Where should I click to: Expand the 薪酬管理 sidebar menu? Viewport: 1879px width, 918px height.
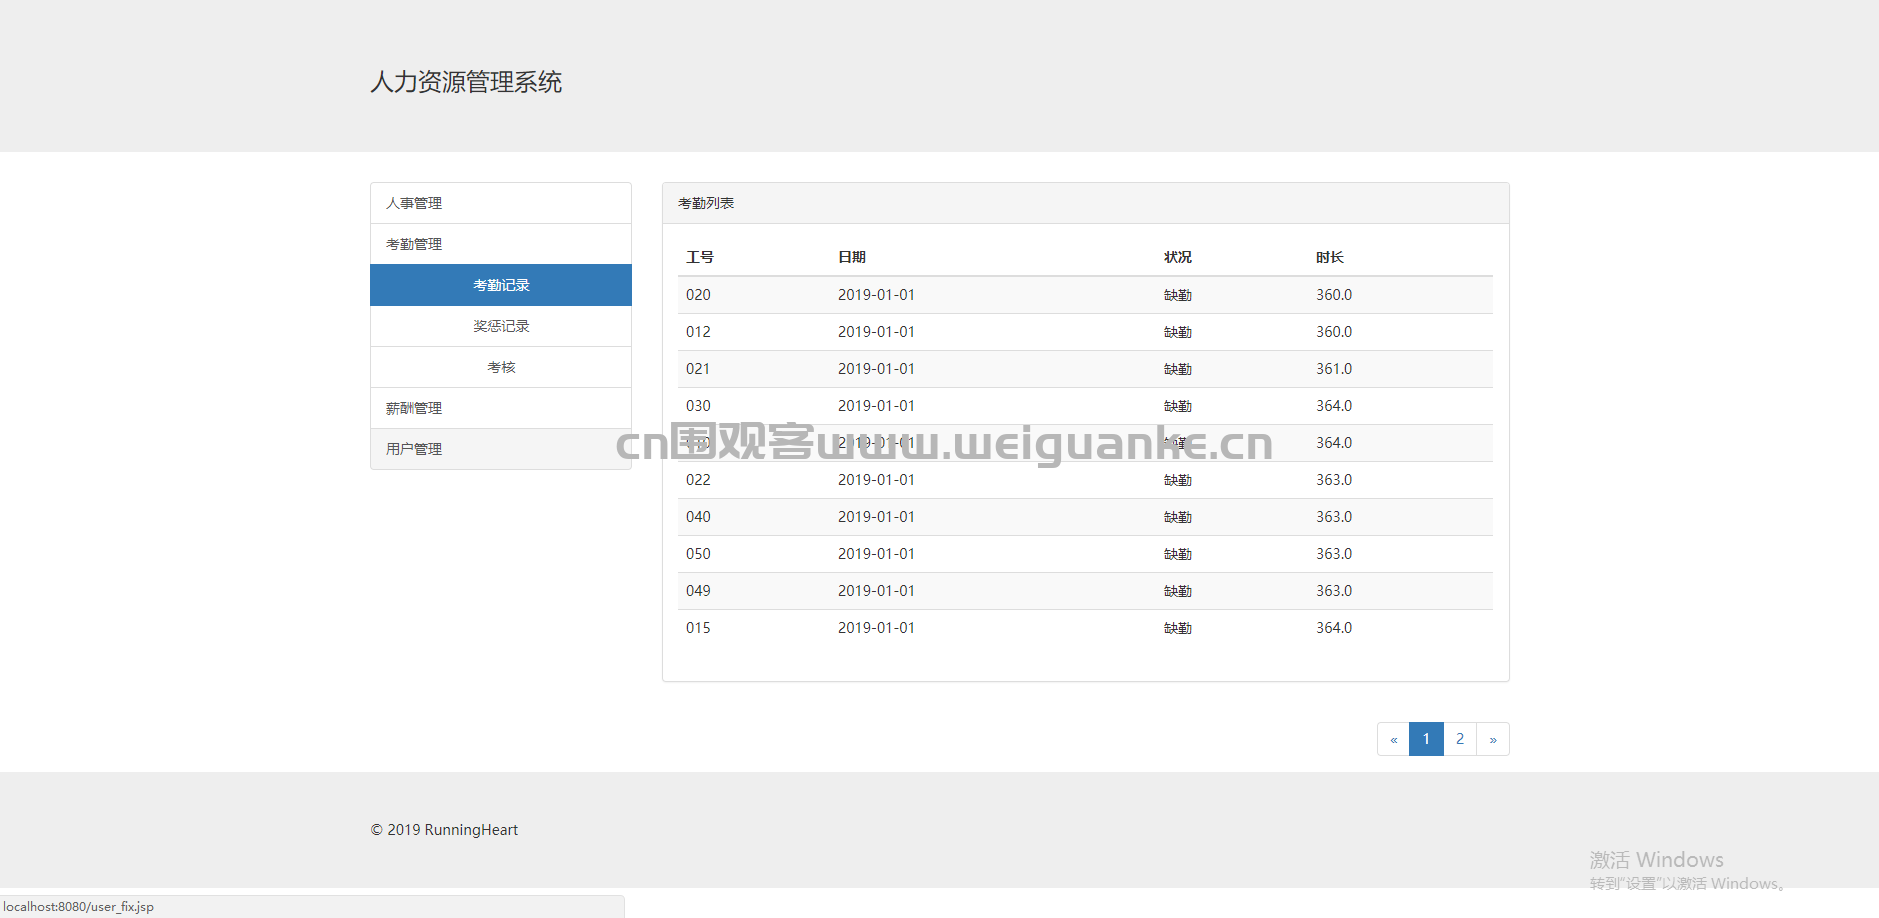(414, 408)
